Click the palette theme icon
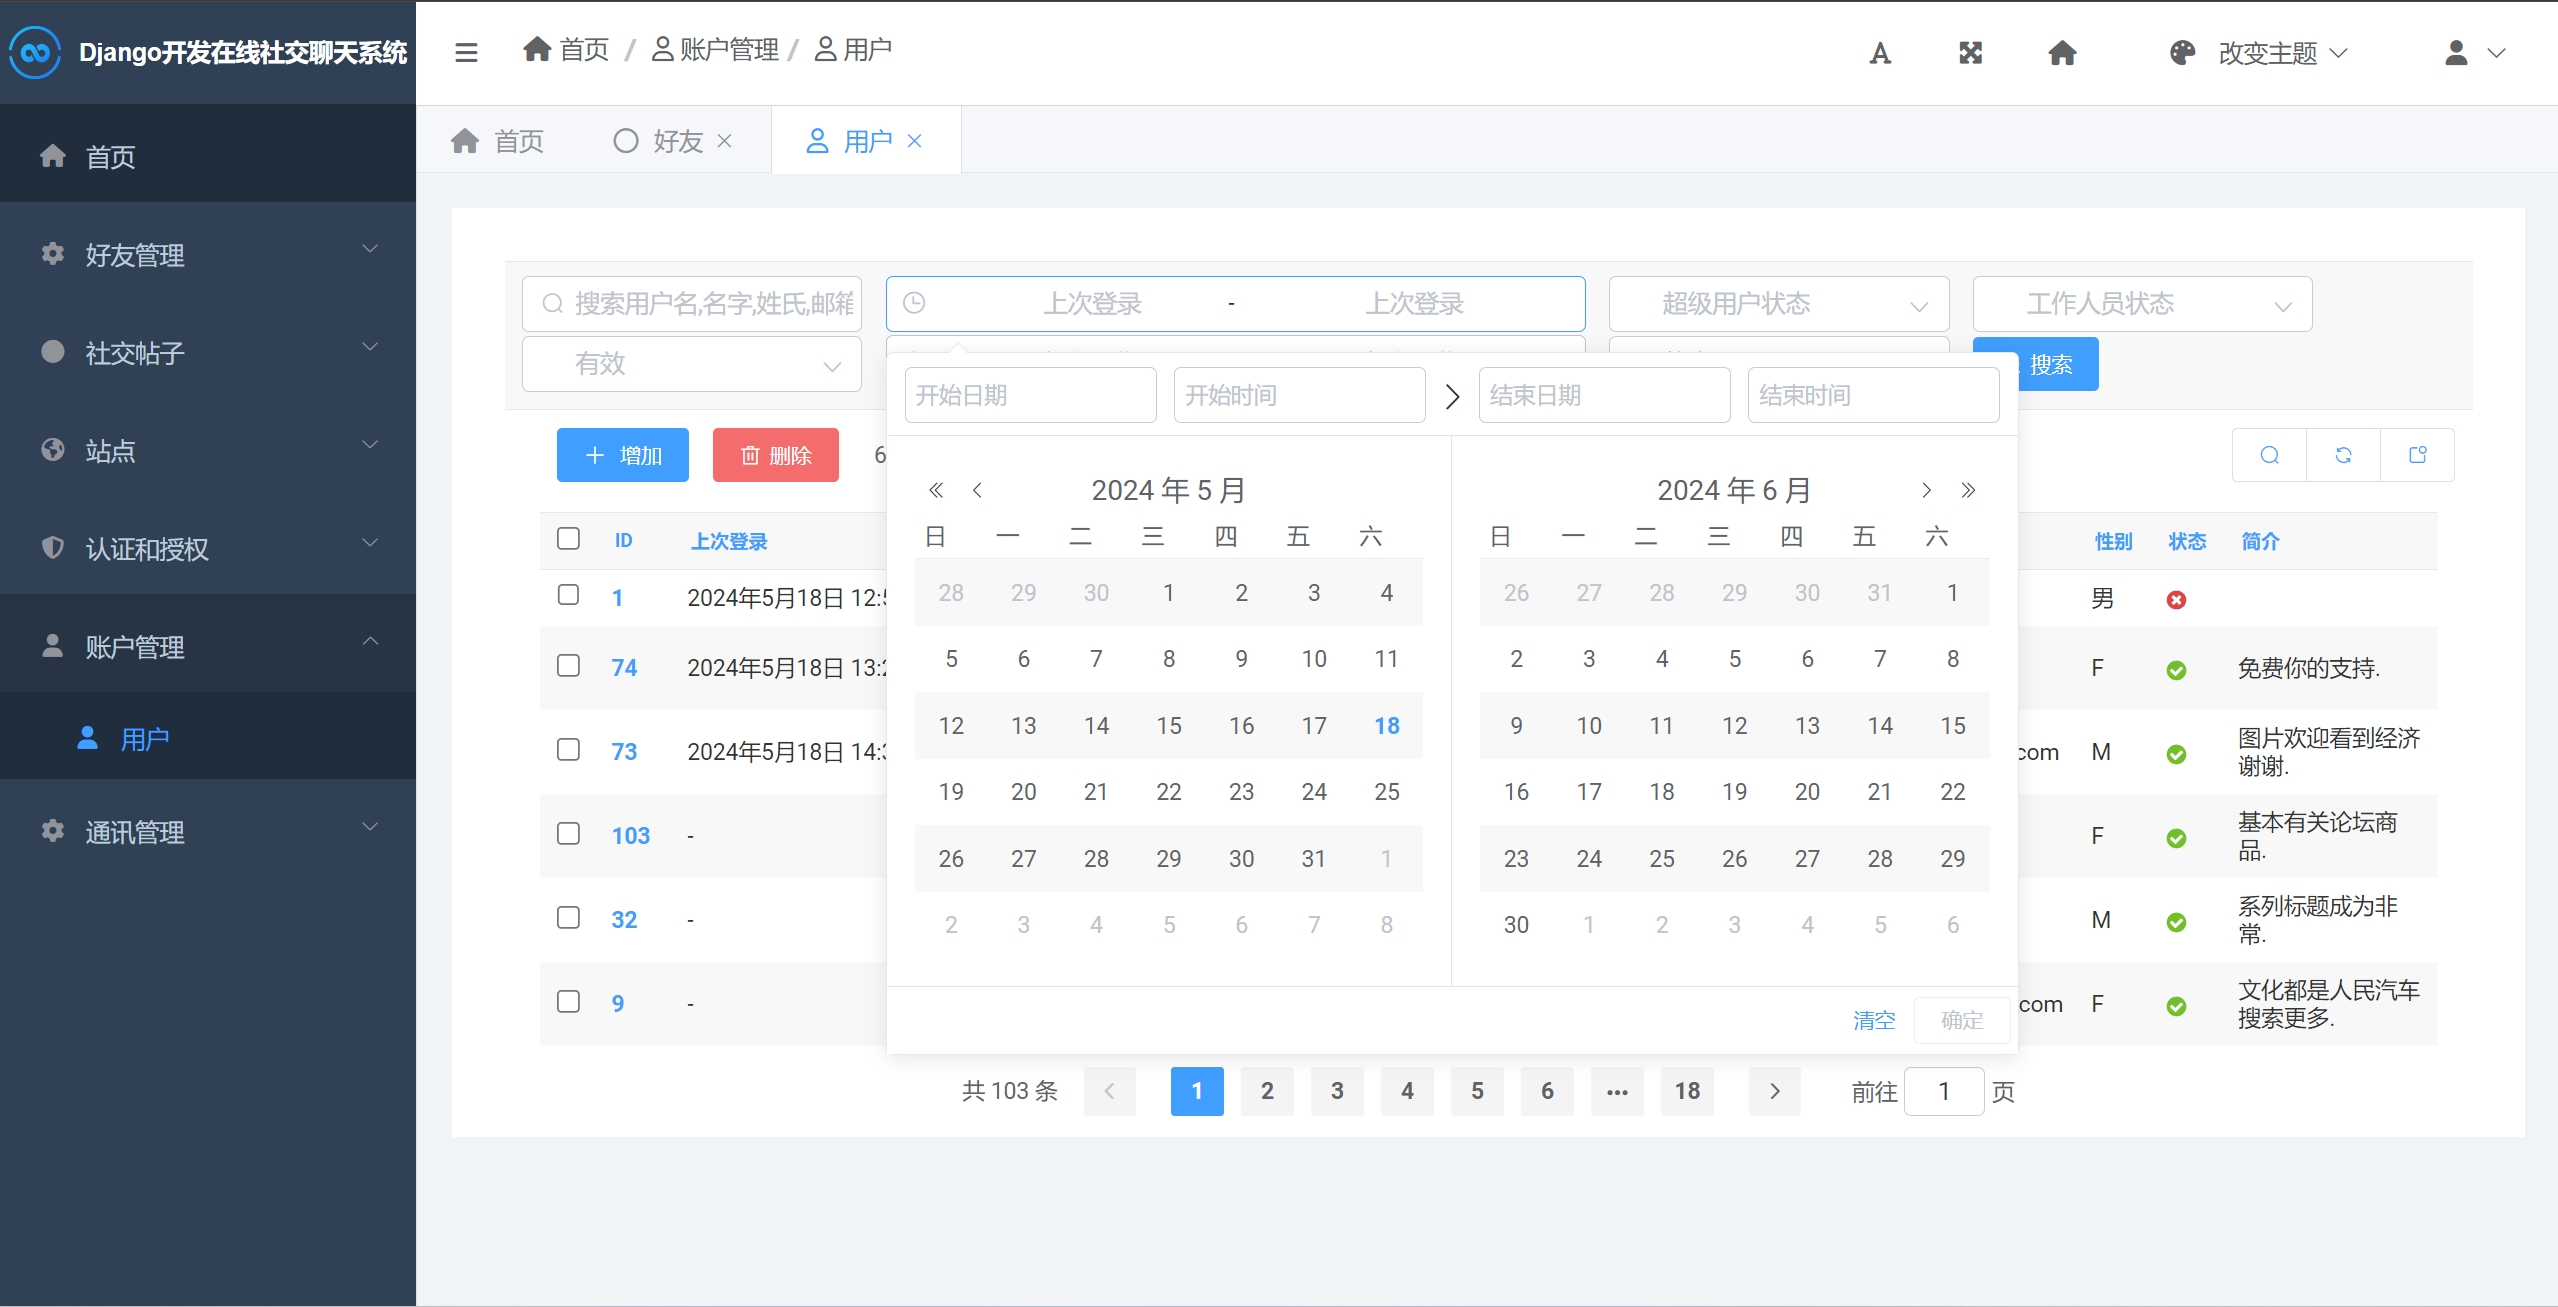Viewport: 2558px width, 1307px height. 2182,53
